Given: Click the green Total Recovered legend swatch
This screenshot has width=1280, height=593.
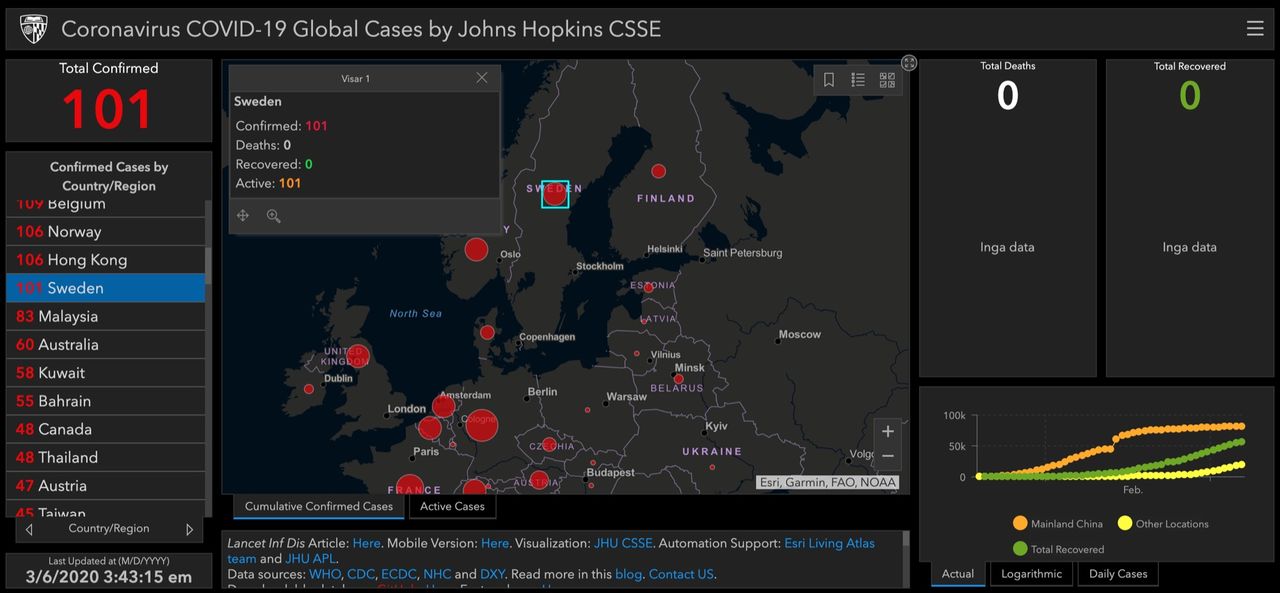Looking at the screenshot, I should point(1020,549).
